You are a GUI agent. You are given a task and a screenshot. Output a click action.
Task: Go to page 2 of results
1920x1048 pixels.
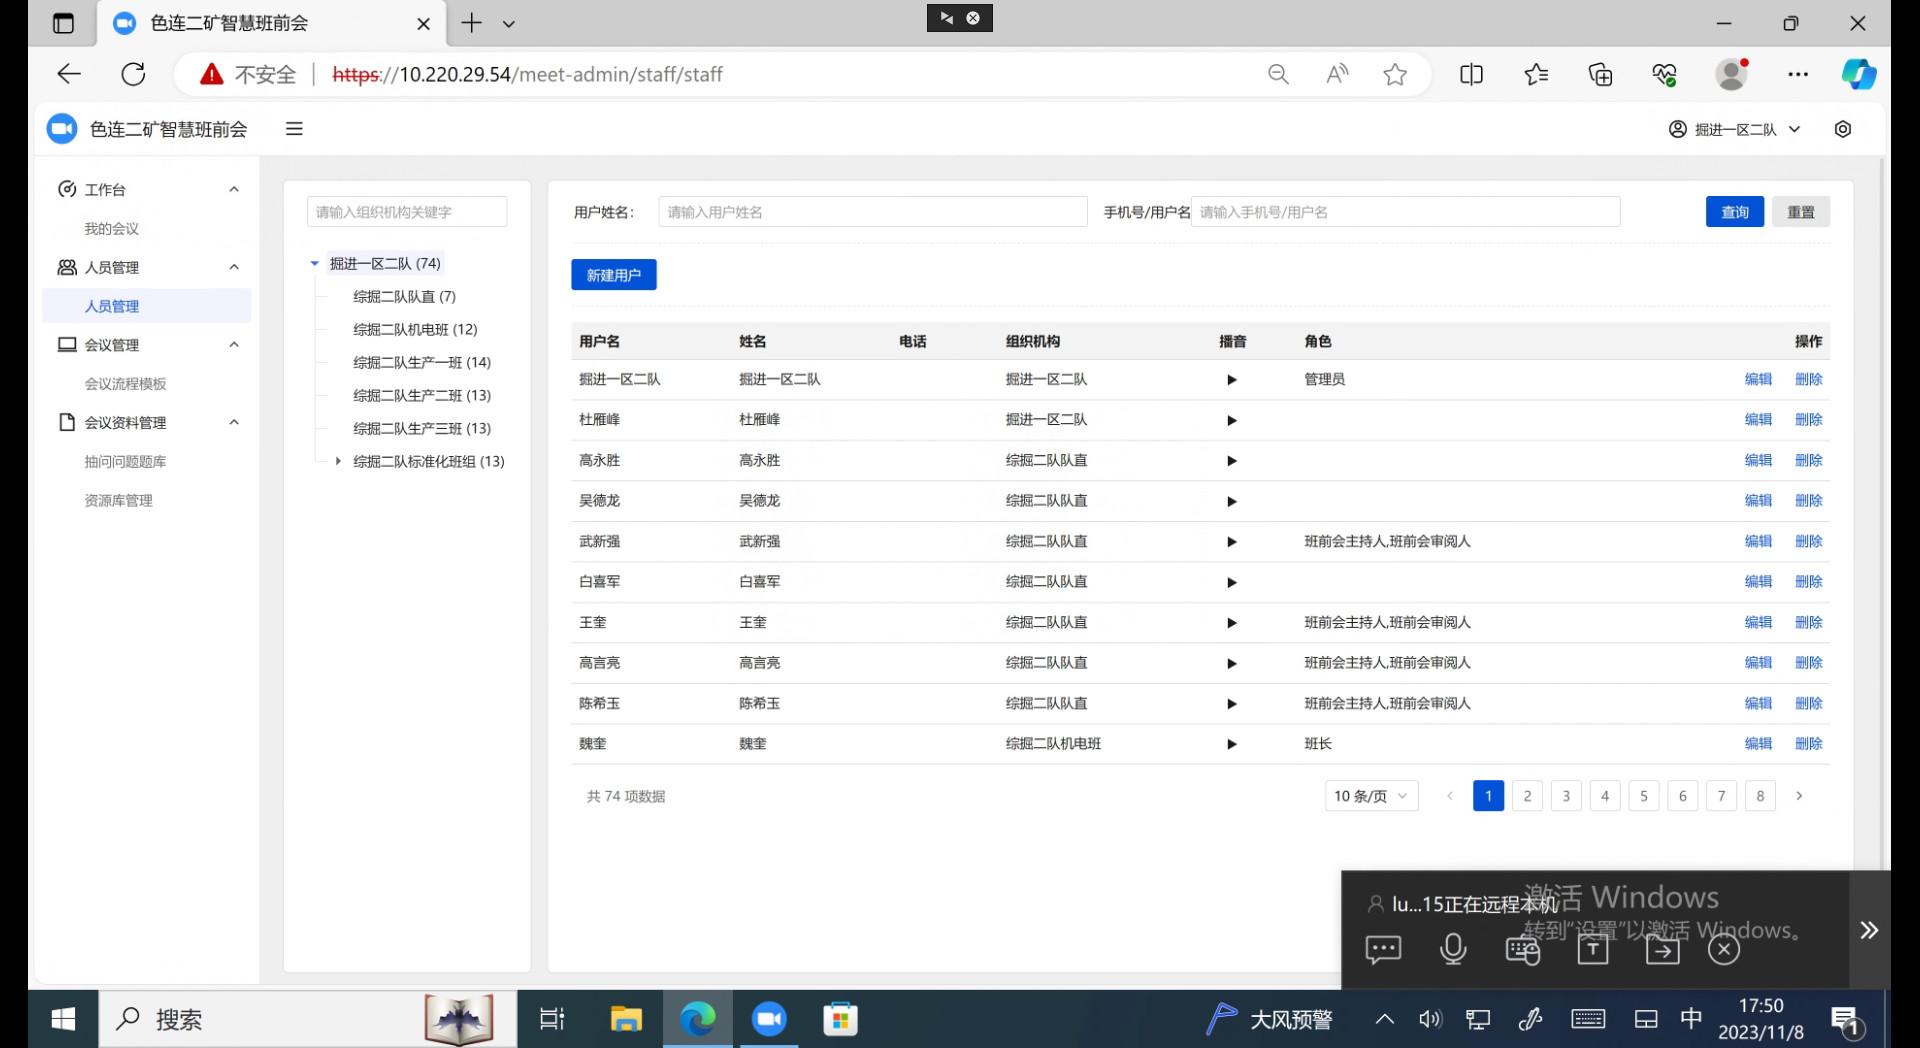(x=1527, y=796)
